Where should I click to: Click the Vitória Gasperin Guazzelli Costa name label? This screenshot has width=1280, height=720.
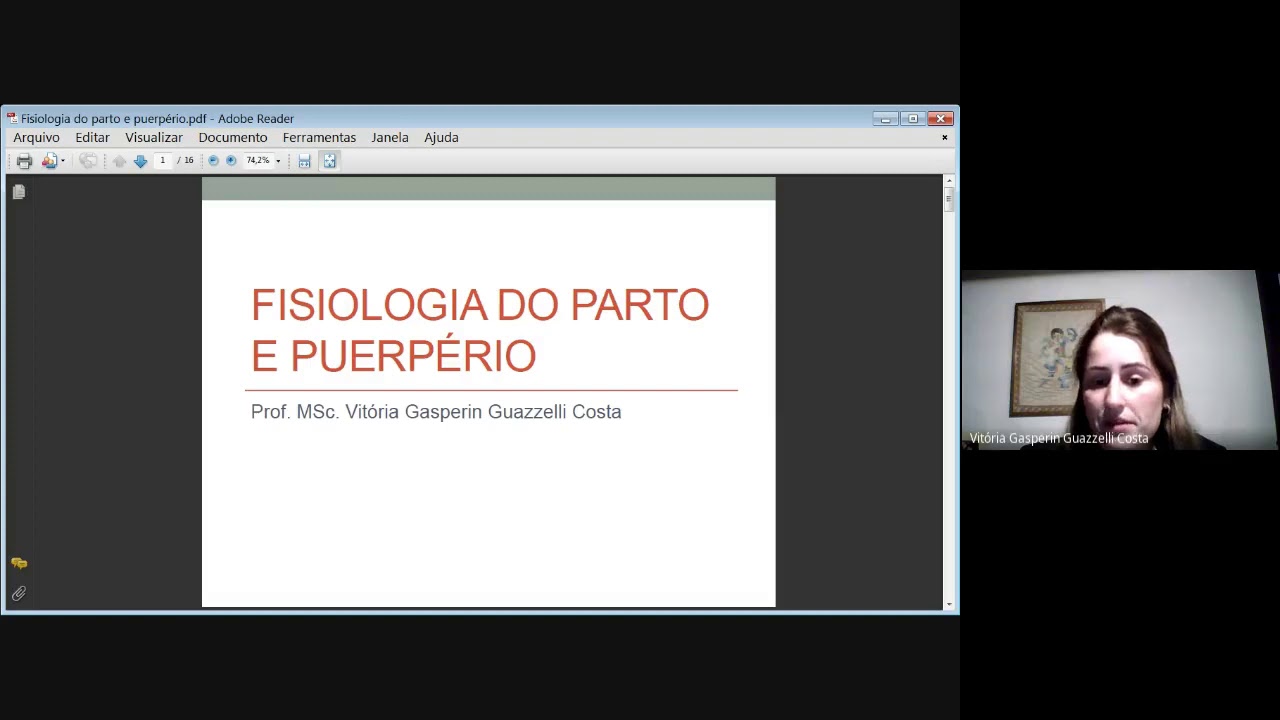point(1059,438)
